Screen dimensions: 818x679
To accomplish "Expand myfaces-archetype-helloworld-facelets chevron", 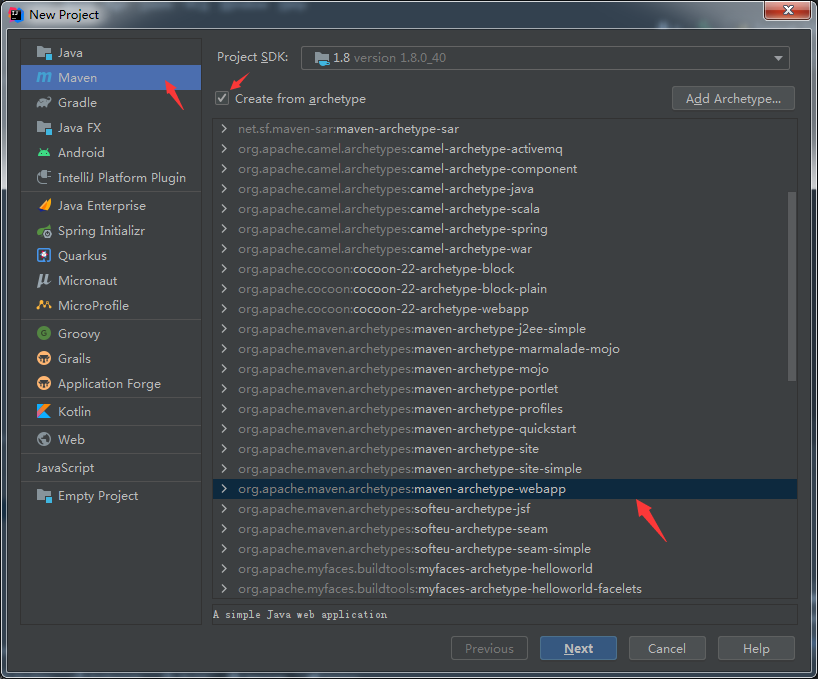I will pyautogui.click(x=224, y=589).
